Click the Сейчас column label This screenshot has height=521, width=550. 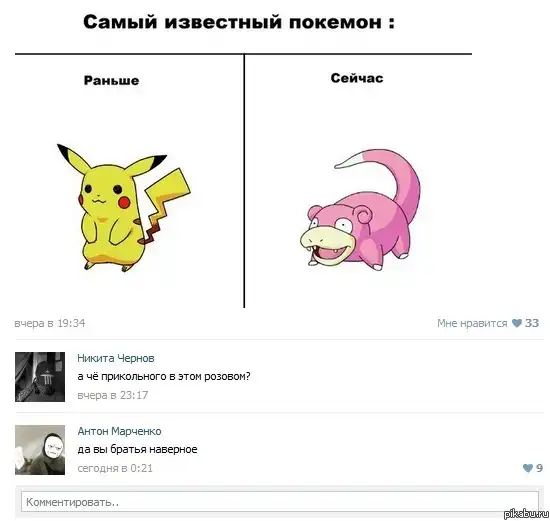coord(357,78)
